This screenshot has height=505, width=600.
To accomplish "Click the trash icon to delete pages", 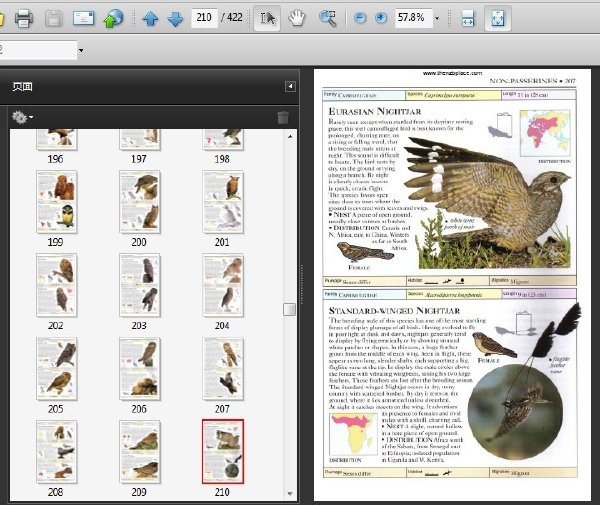I will click(x=283, y=117).
